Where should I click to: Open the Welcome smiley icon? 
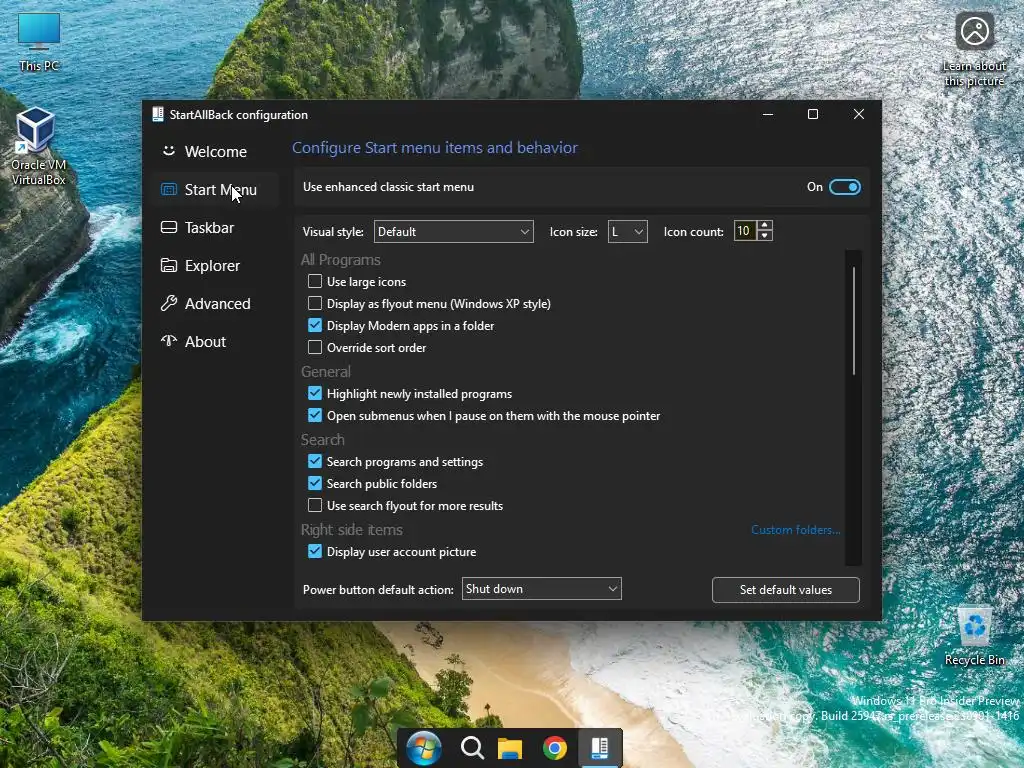pyautogui.click(x=168, y=151)
